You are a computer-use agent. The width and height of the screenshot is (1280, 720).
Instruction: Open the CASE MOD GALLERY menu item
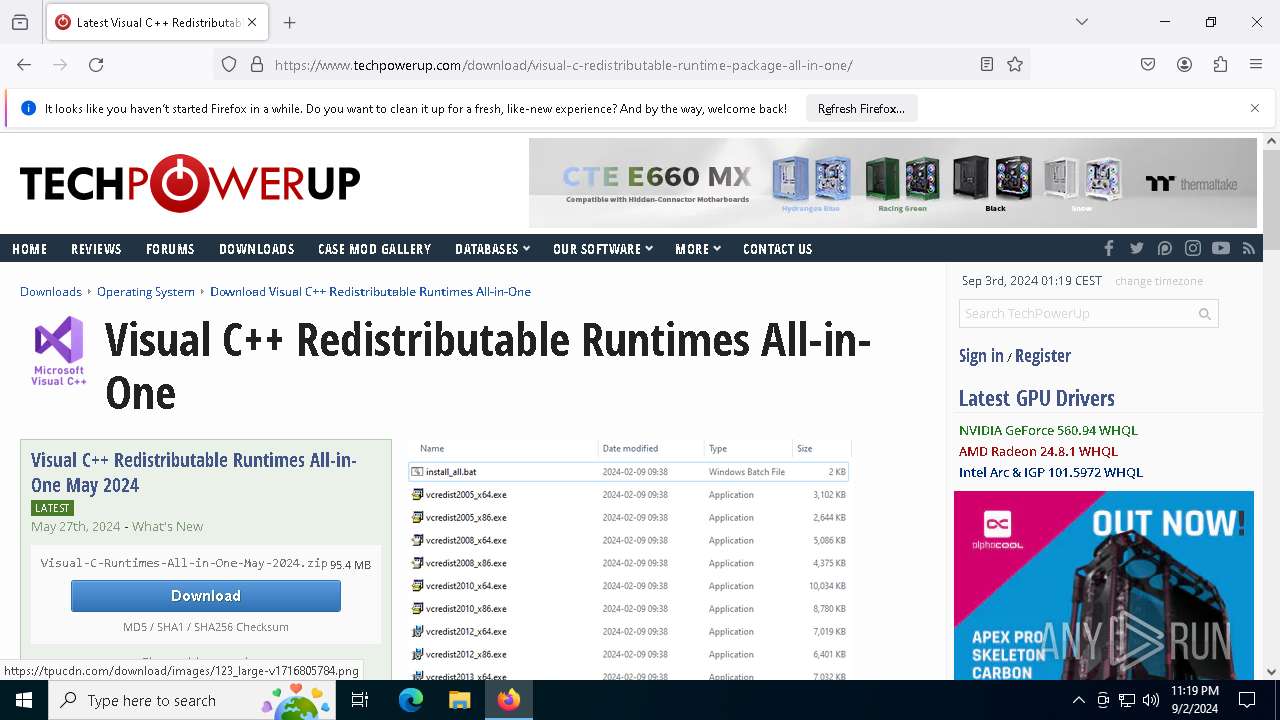[x=374, y=249]
